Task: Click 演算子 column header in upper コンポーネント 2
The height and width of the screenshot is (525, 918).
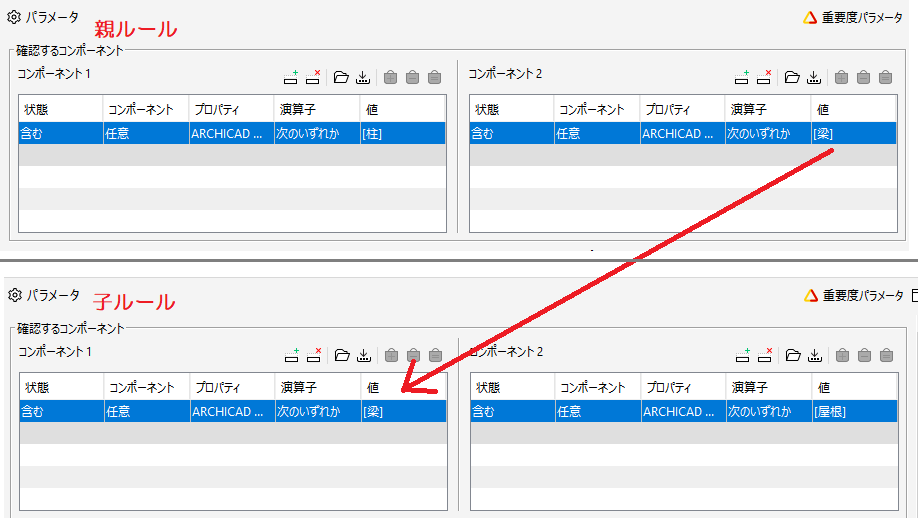Action: [x=768, y=109]
